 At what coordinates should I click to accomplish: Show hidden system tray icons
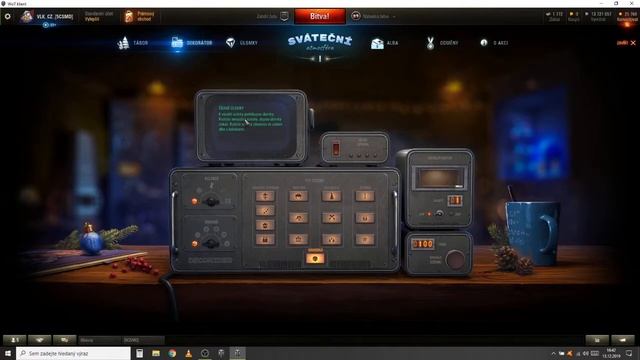coord(553,353)
